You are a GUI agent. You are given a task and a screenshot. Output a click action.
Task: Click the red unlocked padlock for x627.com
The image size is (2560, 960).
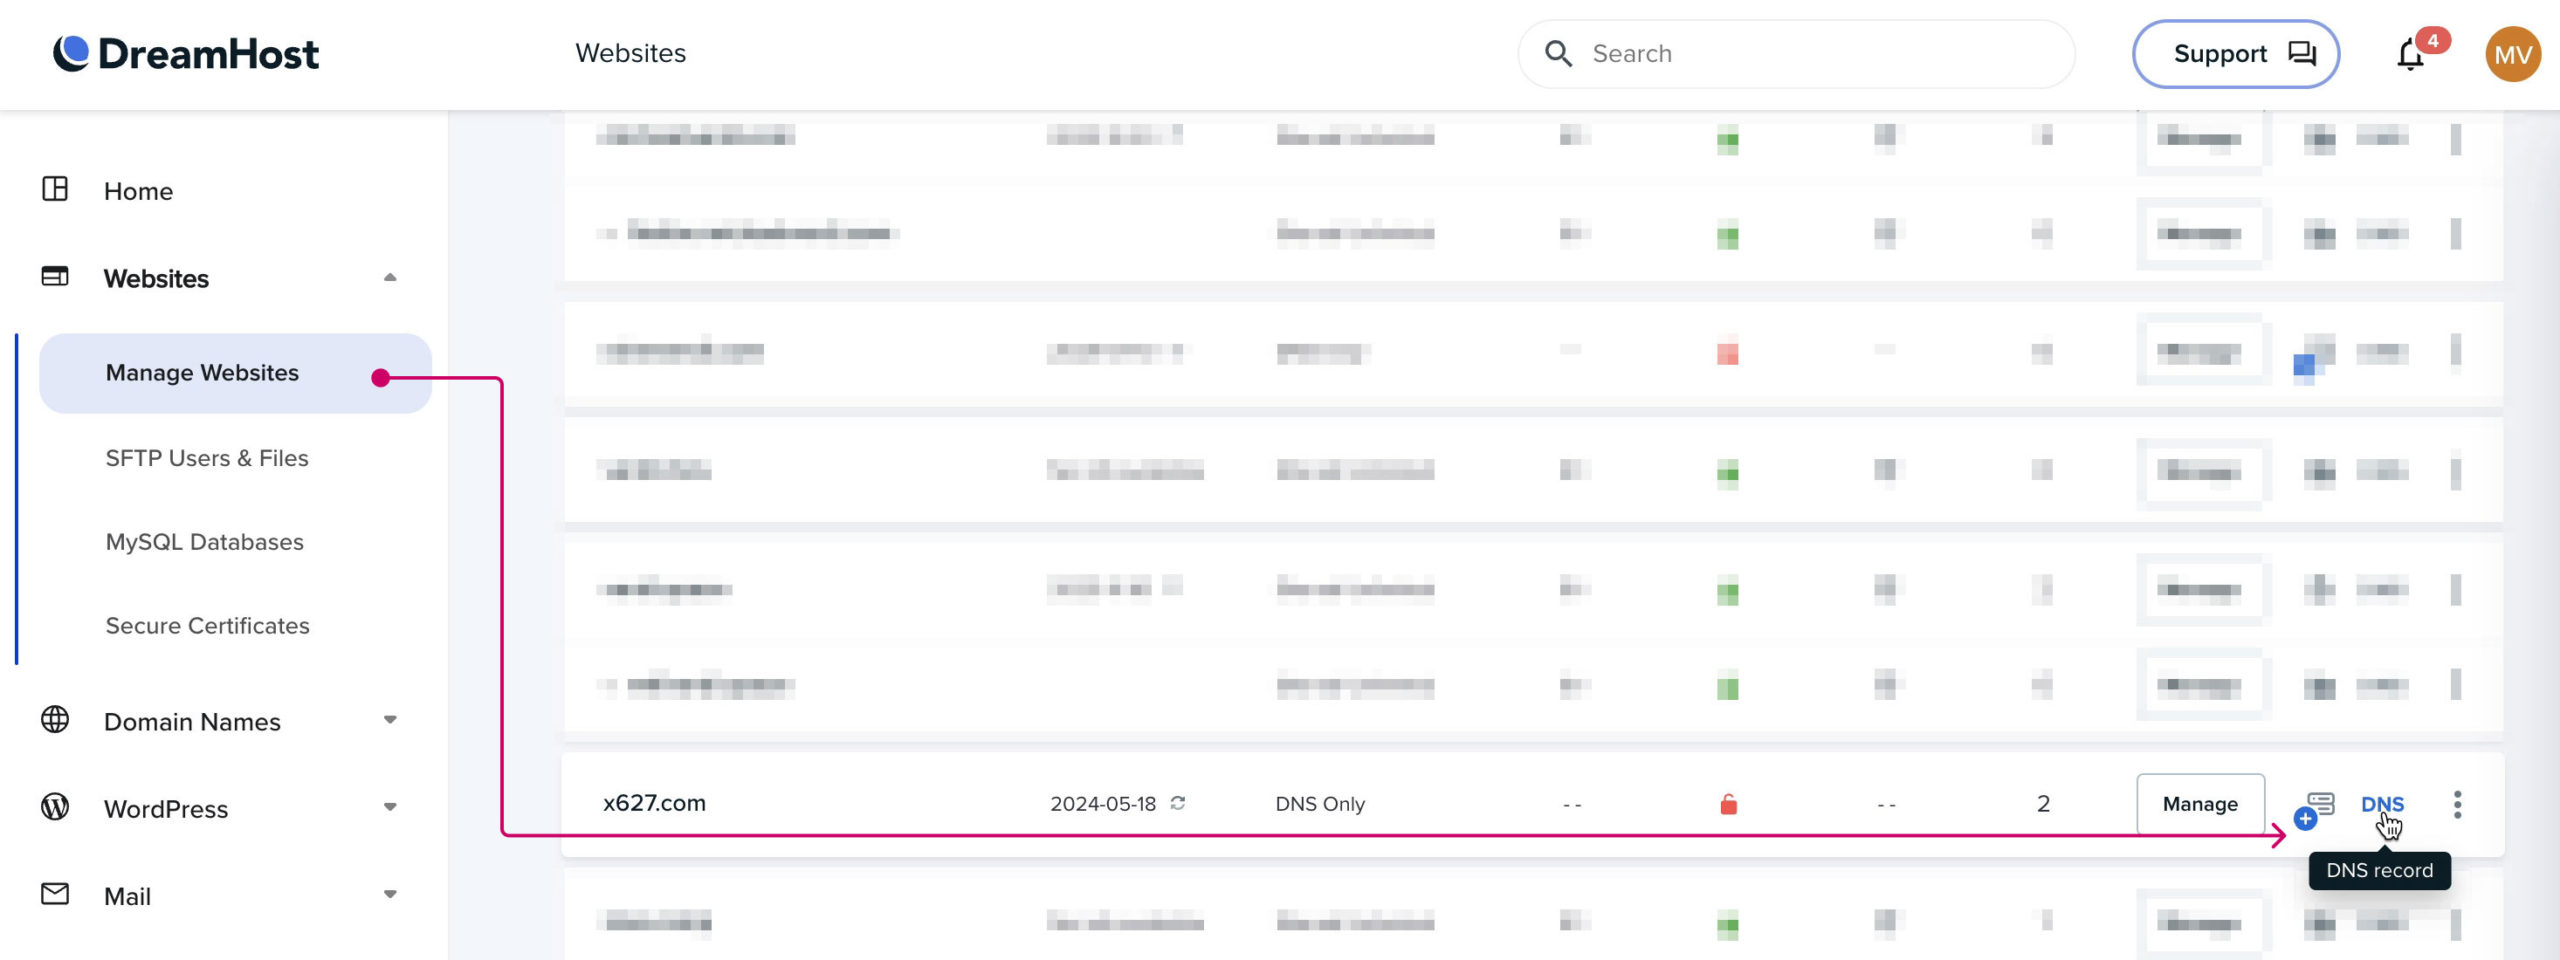point(1728,804)
